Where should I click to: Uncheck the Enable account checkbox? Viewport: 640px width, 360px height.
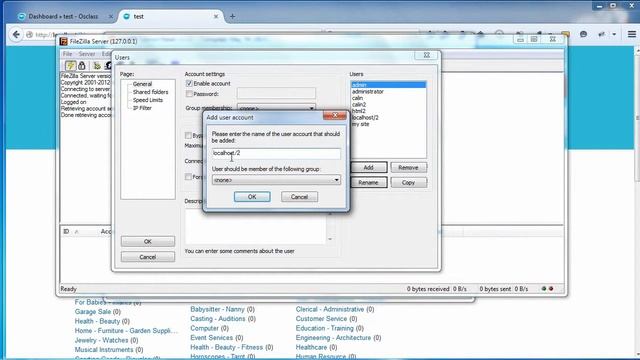(x=189, y=83)
